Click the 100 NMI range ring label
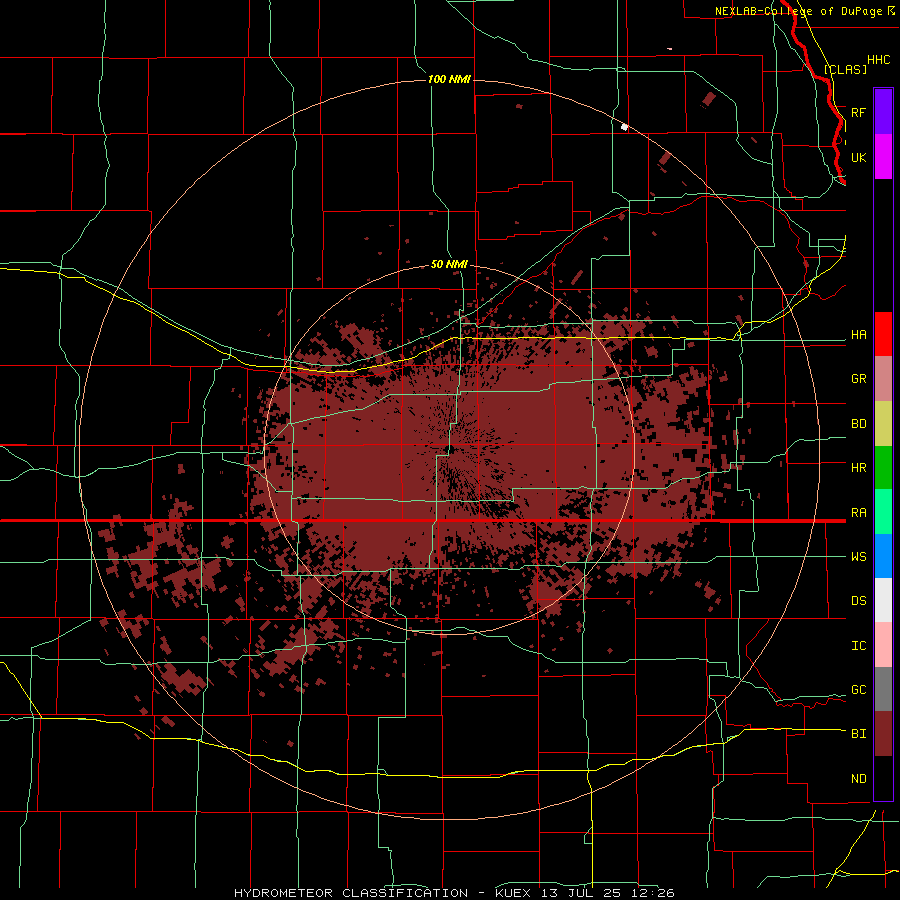 click(x=449, y=79)
